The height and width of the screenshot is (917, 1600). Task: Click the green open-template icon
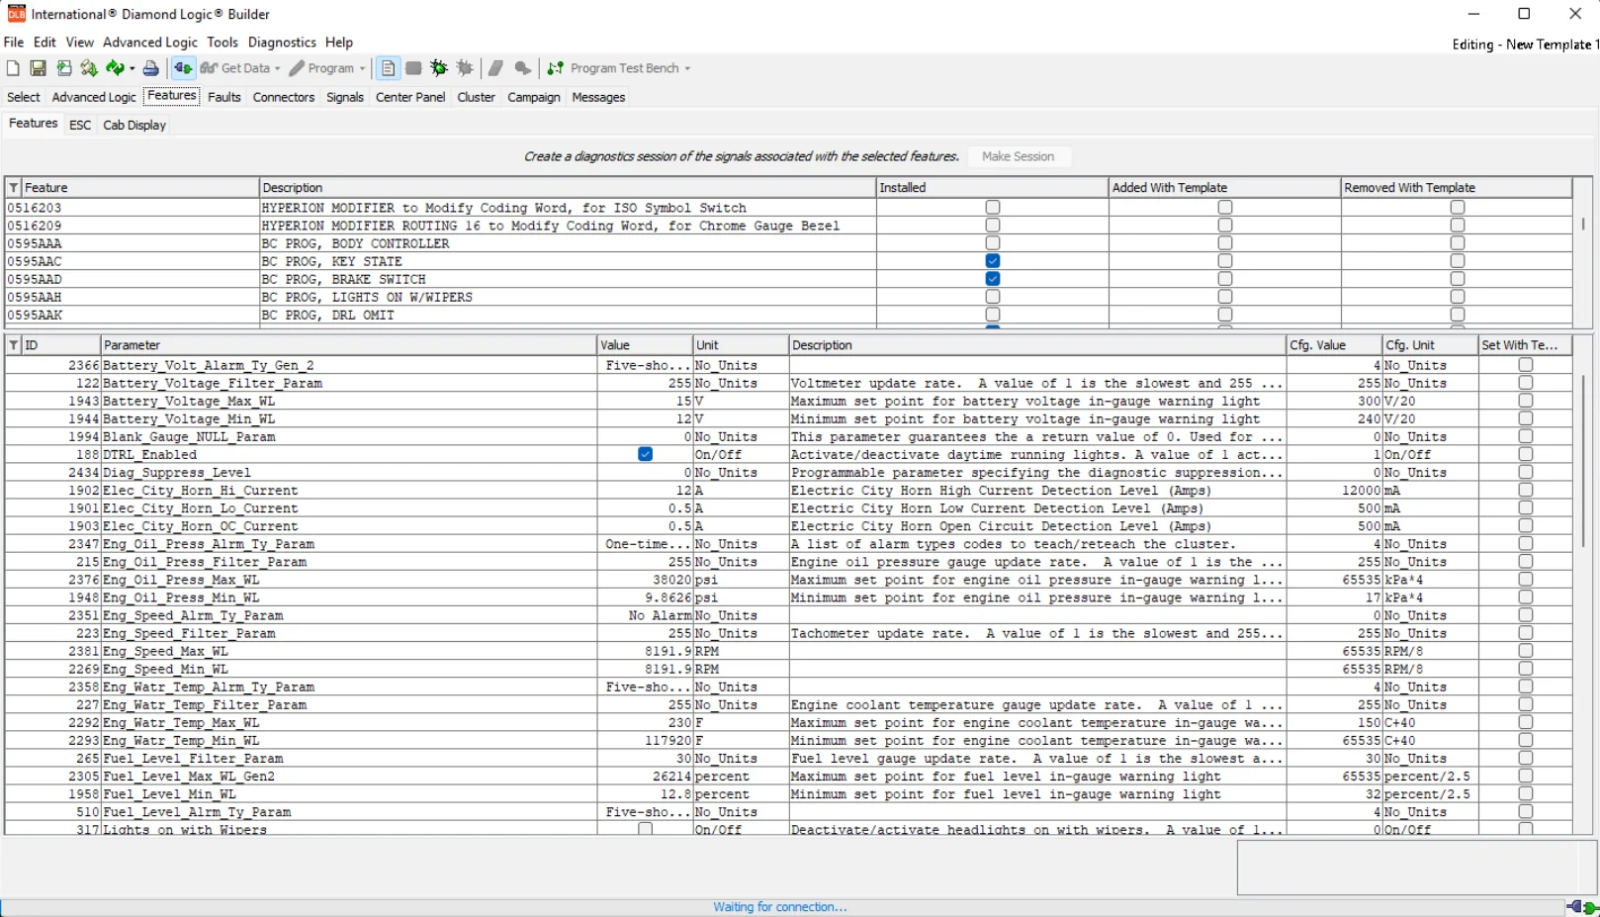[64, 68]
